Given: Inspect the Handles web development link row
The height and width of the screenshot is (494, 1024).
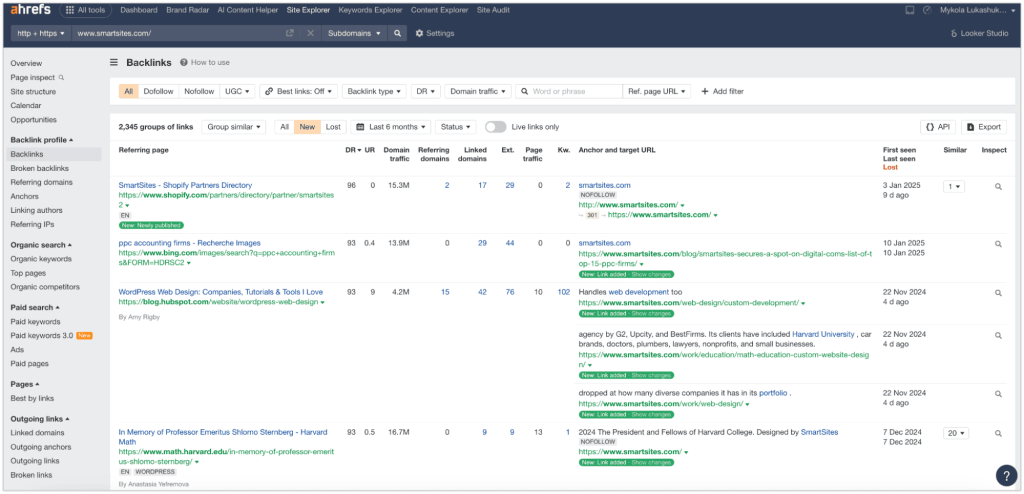Looking at the screenshot, I should [x=998, y=293].
